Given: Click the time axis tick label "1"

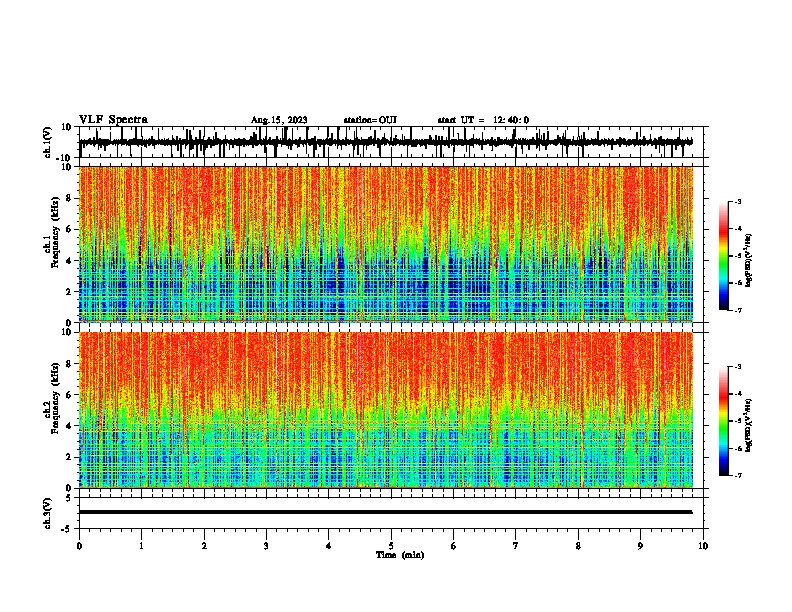Looking at the screenshot, I should tap(141, 546).
